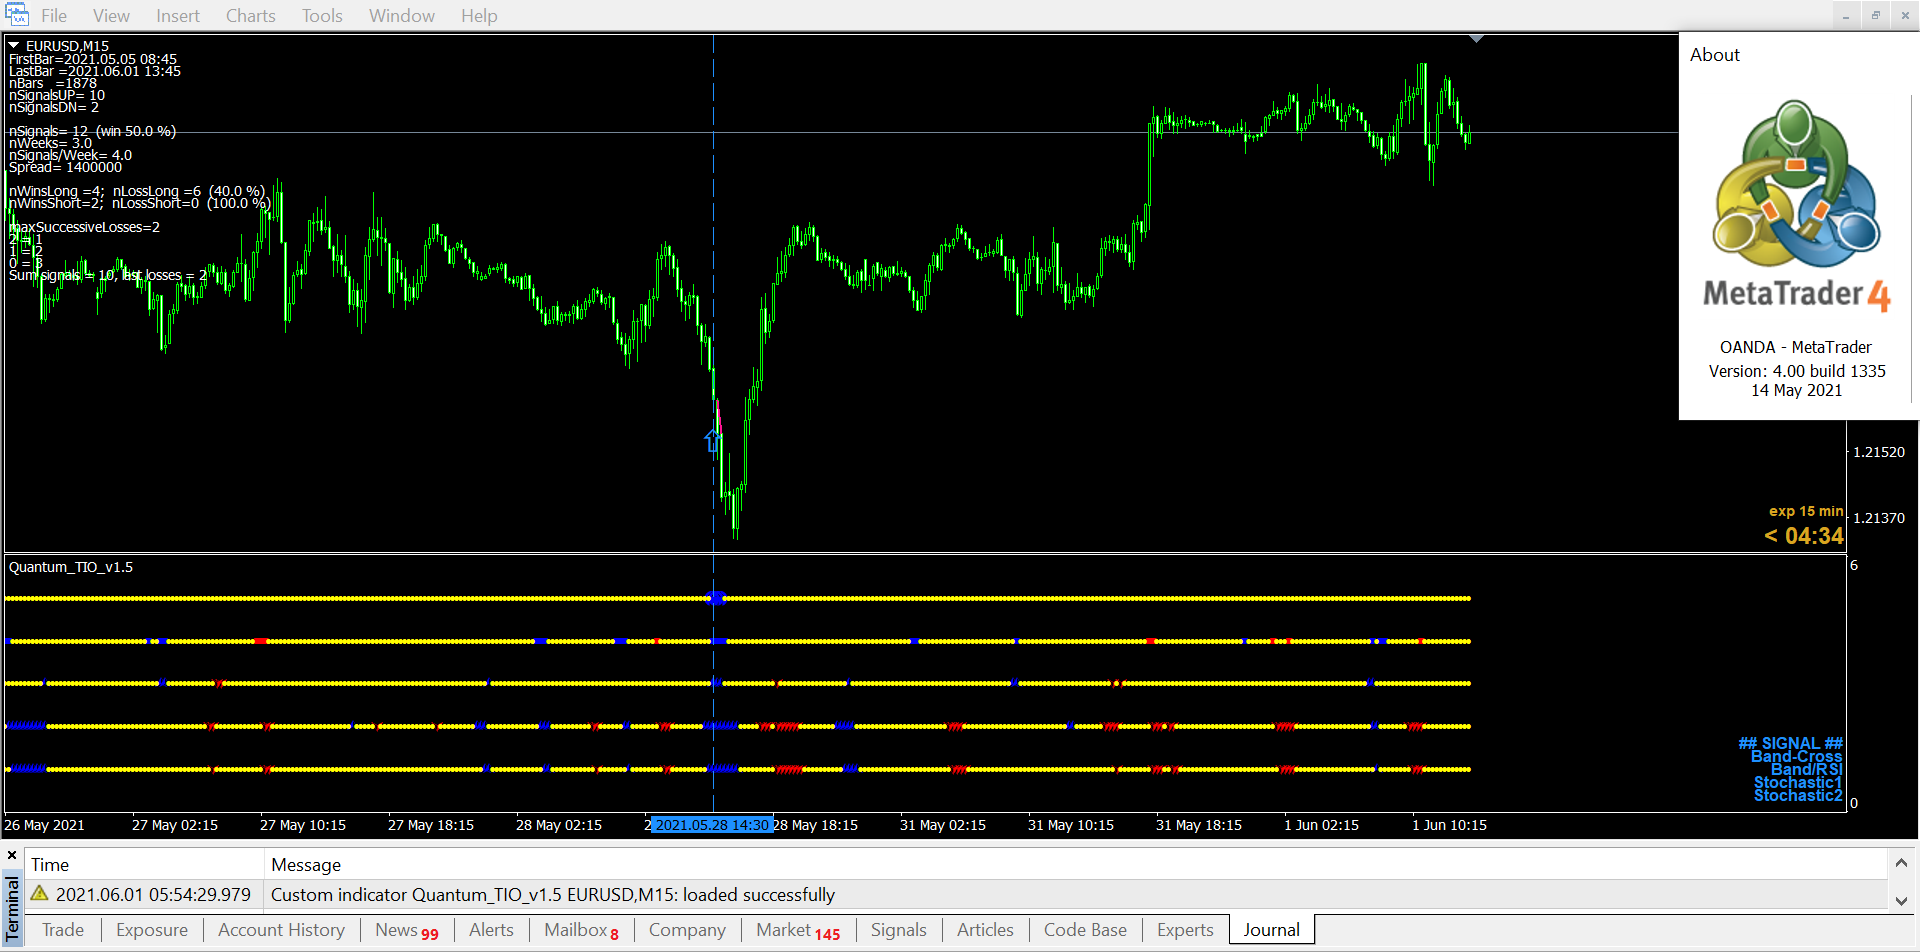Image resolution: width=1920 pixels, height=952 pixels.
Task: Click the MetaTrader app icon beside File
Action: tap(16, 15)
